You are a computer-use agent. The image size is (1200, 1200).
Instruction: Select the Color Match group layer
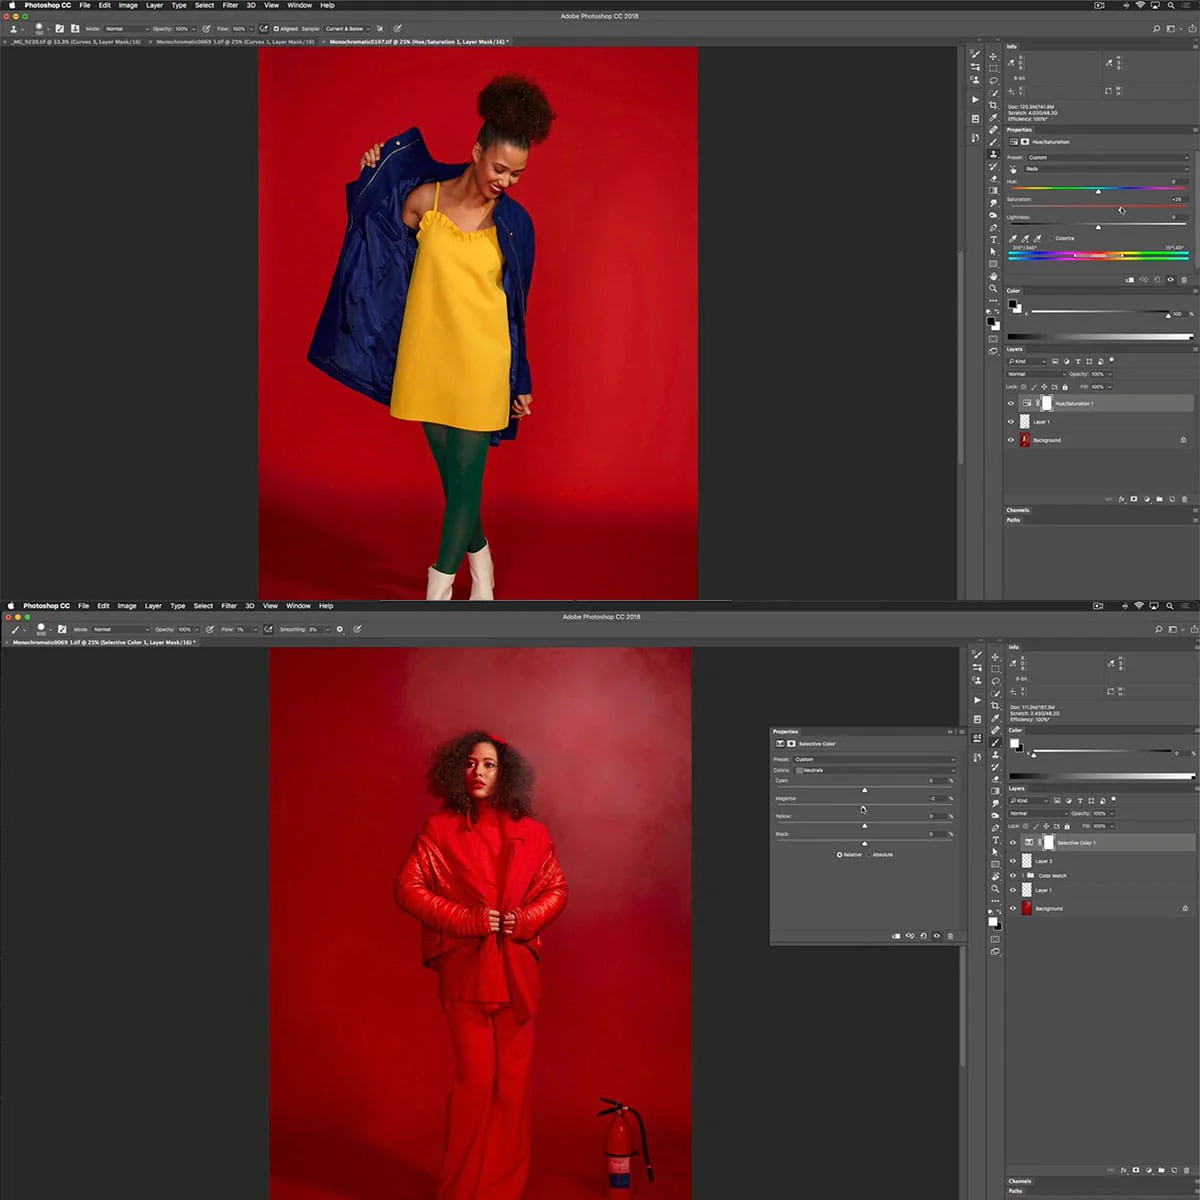pos(1100,876)
